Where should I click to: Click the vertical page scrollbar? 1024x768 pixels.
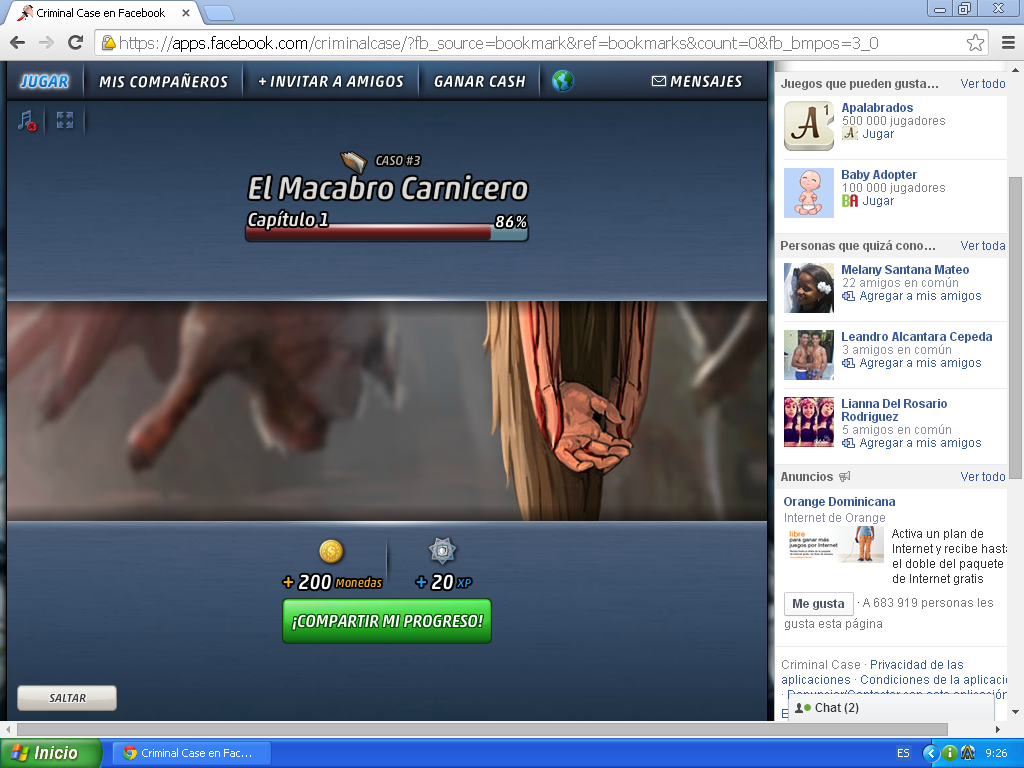1016,328
